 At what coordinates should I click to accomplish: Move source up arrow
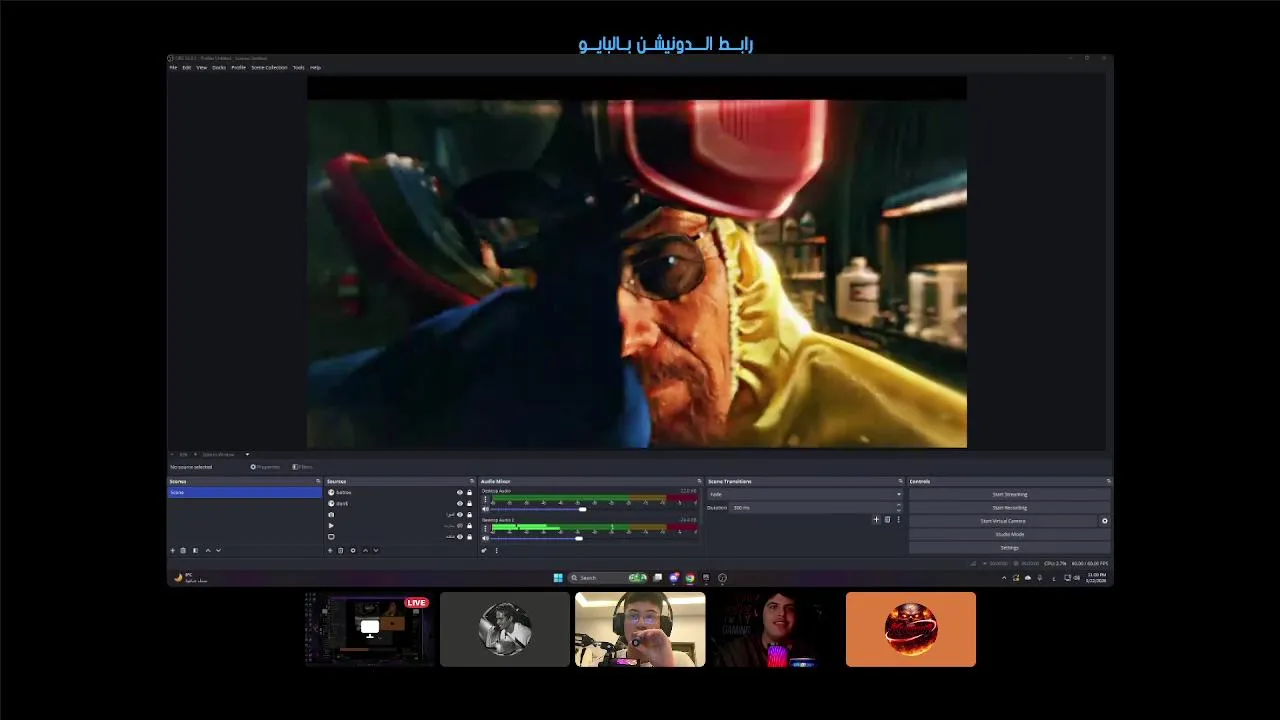click(365, 550)
